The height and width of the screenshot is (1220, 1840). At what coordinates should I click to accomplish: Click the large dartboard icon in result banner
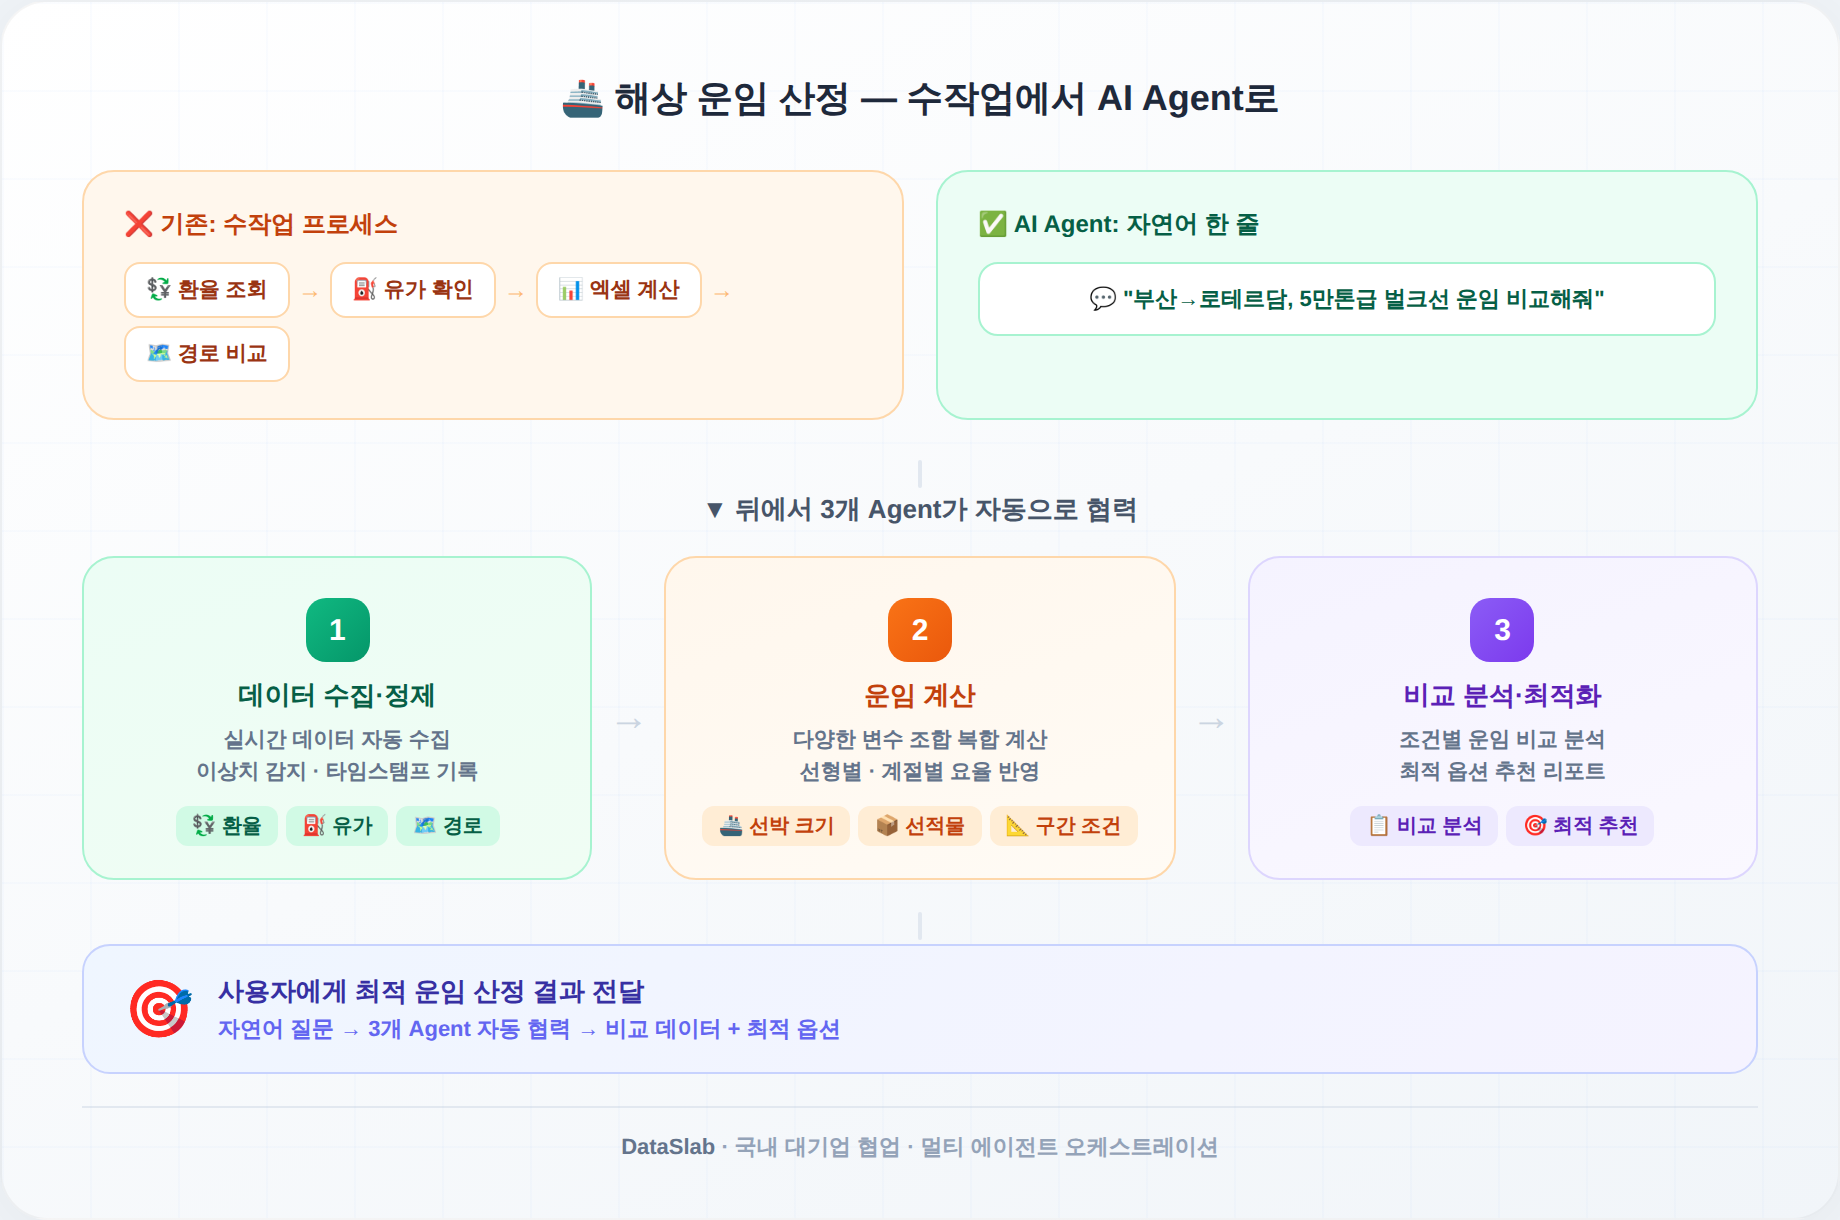(160, 1009)
